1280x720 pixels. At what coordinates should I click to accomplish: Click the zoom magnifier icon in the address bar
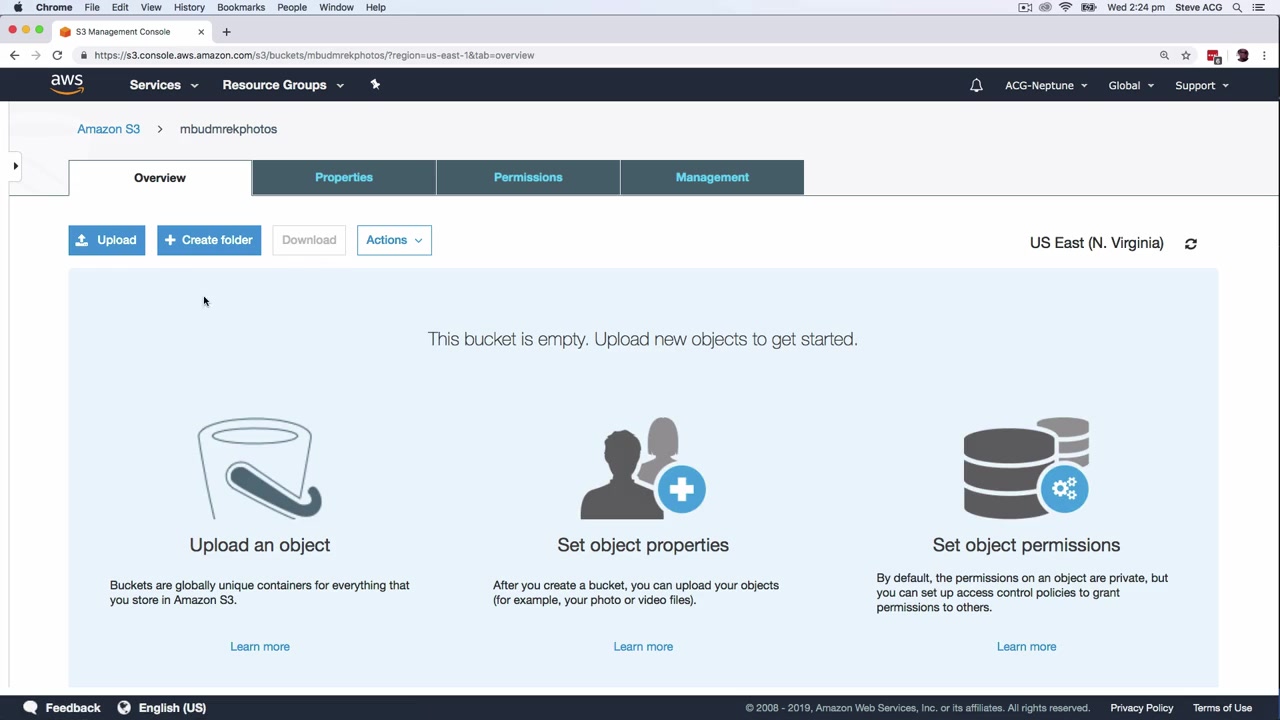(1164, 55)
